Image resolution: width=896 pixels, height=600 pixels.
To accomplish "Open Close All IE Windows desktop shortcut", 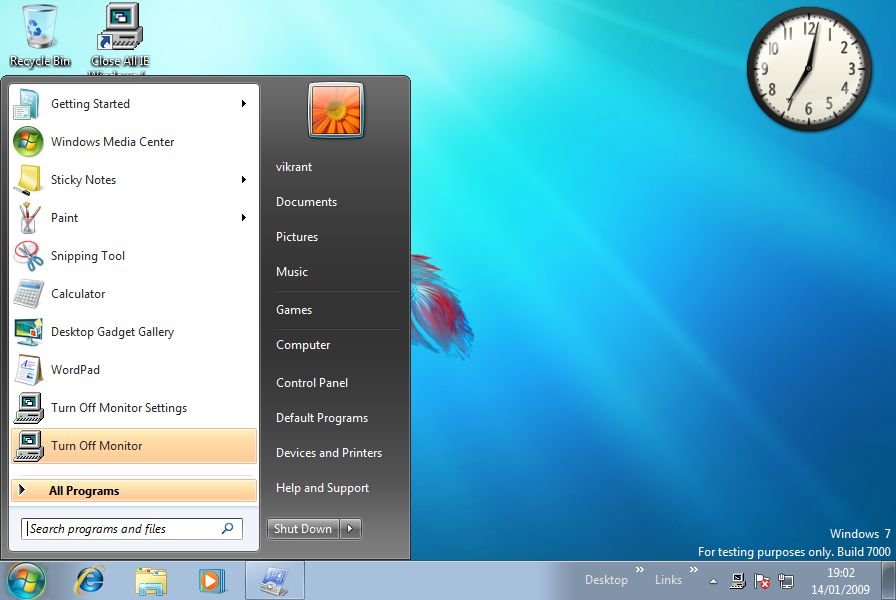I will (120, 39).
